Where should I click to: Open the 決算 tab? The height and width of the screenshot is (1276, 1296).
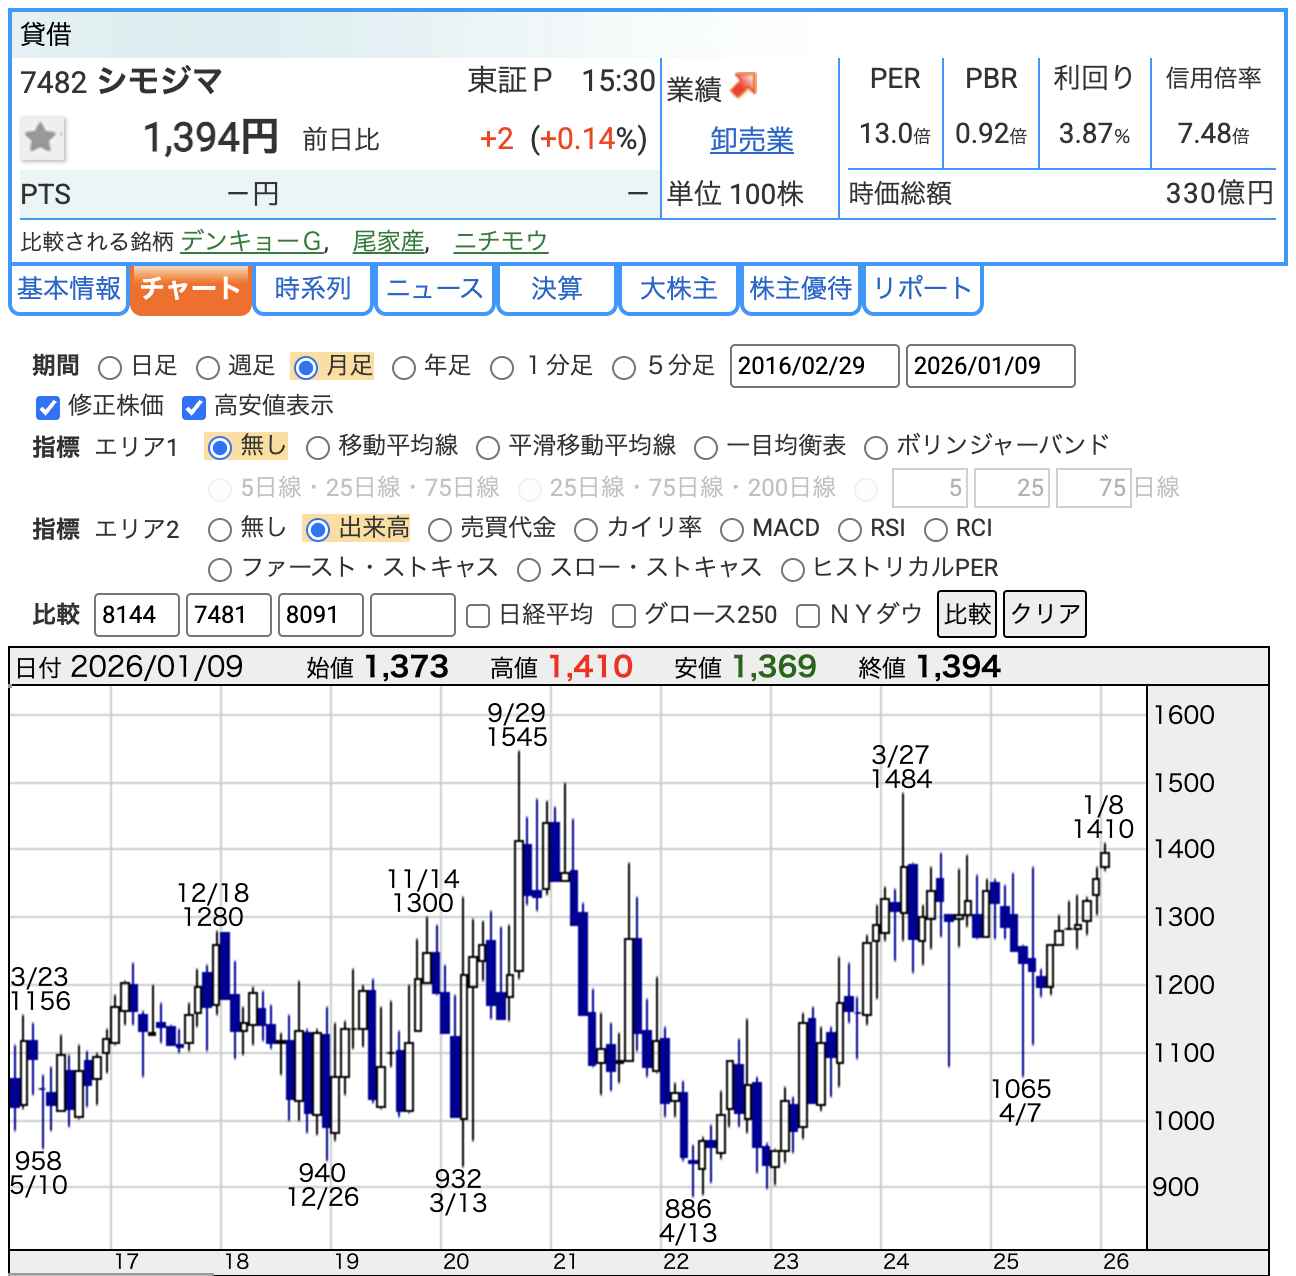[556, 289]
